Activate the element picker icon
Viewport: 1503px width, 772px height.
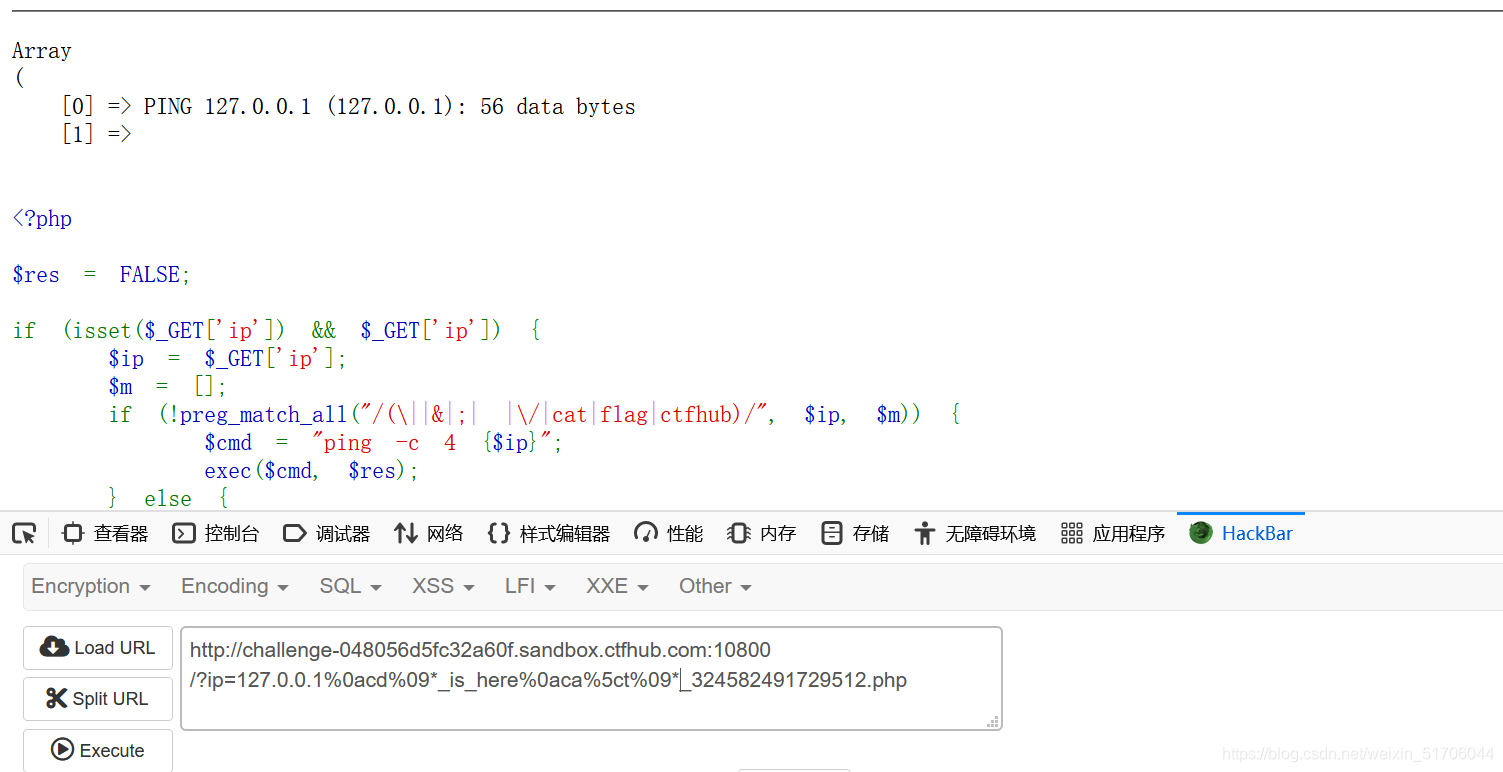tap(24, 534)
